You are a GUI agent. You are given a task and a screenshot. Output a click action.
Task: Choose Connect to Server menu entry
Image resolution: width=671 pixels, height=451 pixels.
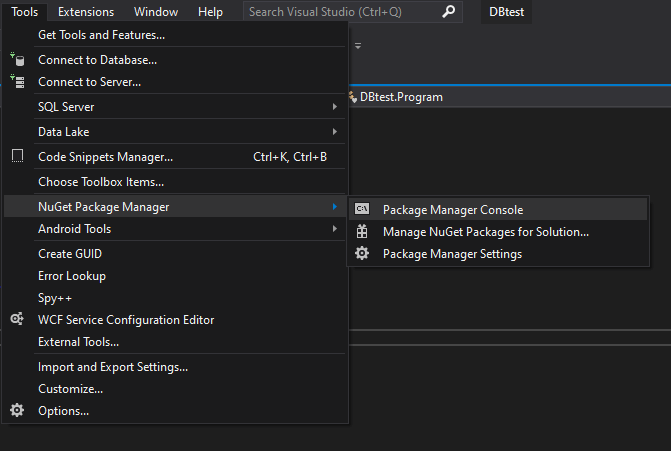tap(175, 82)
